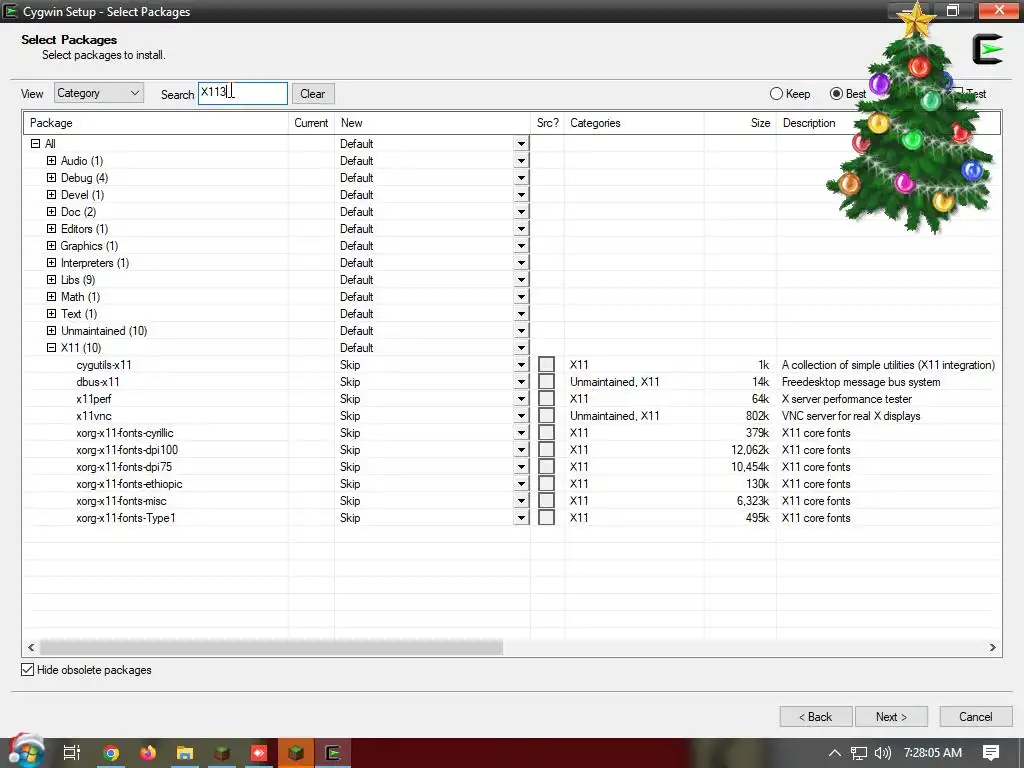1024x768 pixels.
Task: Open the Default dropdown for the All row
Action: tap(521, 144)
